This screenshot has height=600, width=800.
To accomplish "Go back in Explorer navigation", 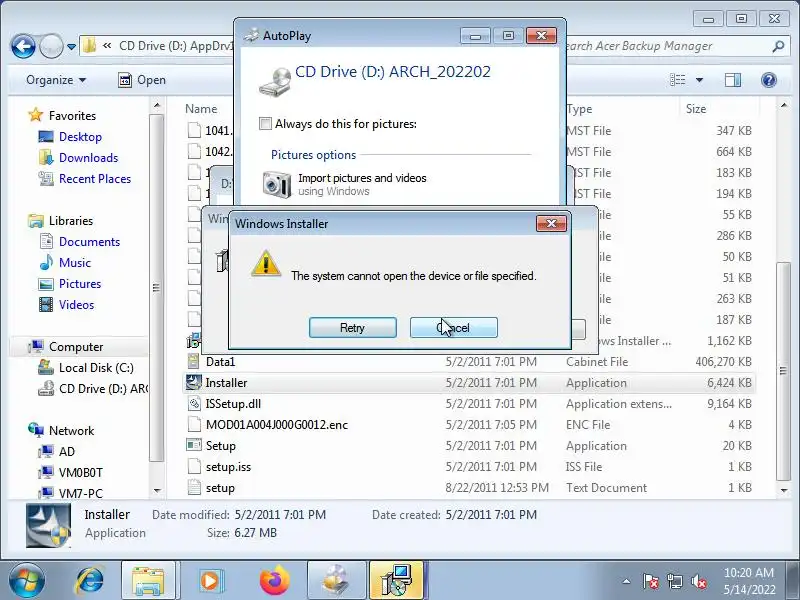I will pos(23,46).
